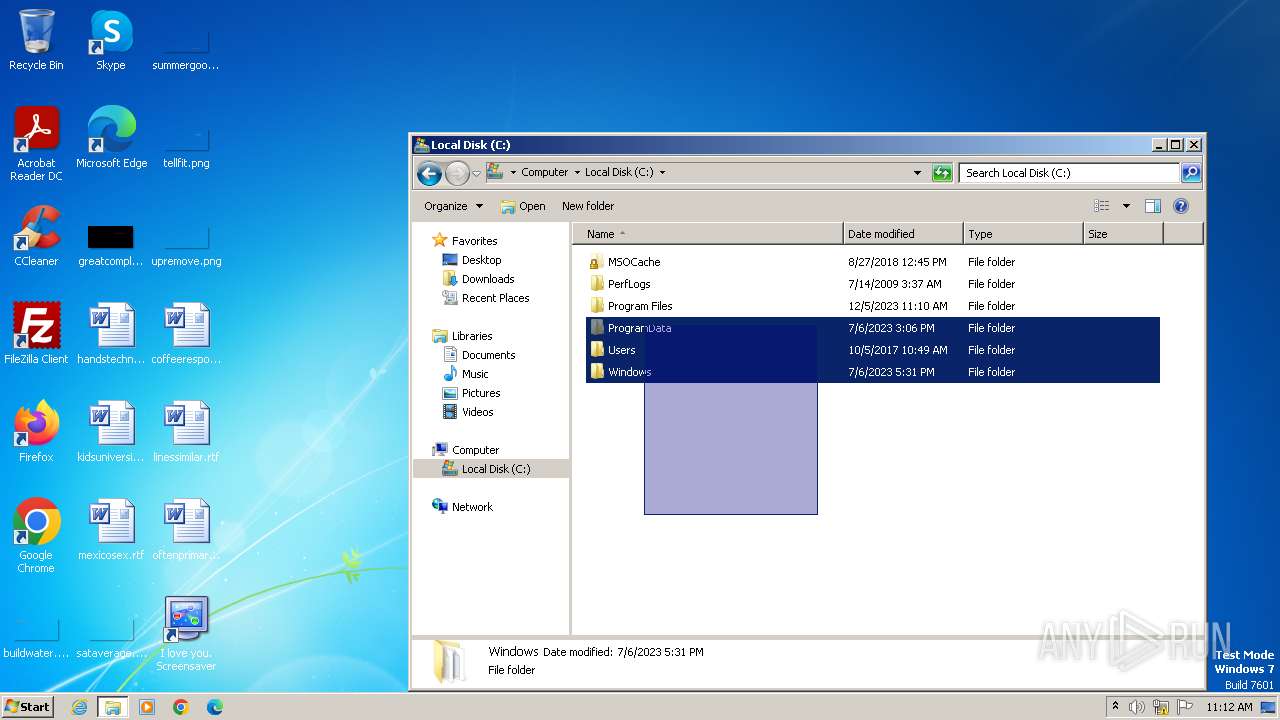1280x720 pixels.
Task: Select the Windows folder row
Action: (872, 372)
